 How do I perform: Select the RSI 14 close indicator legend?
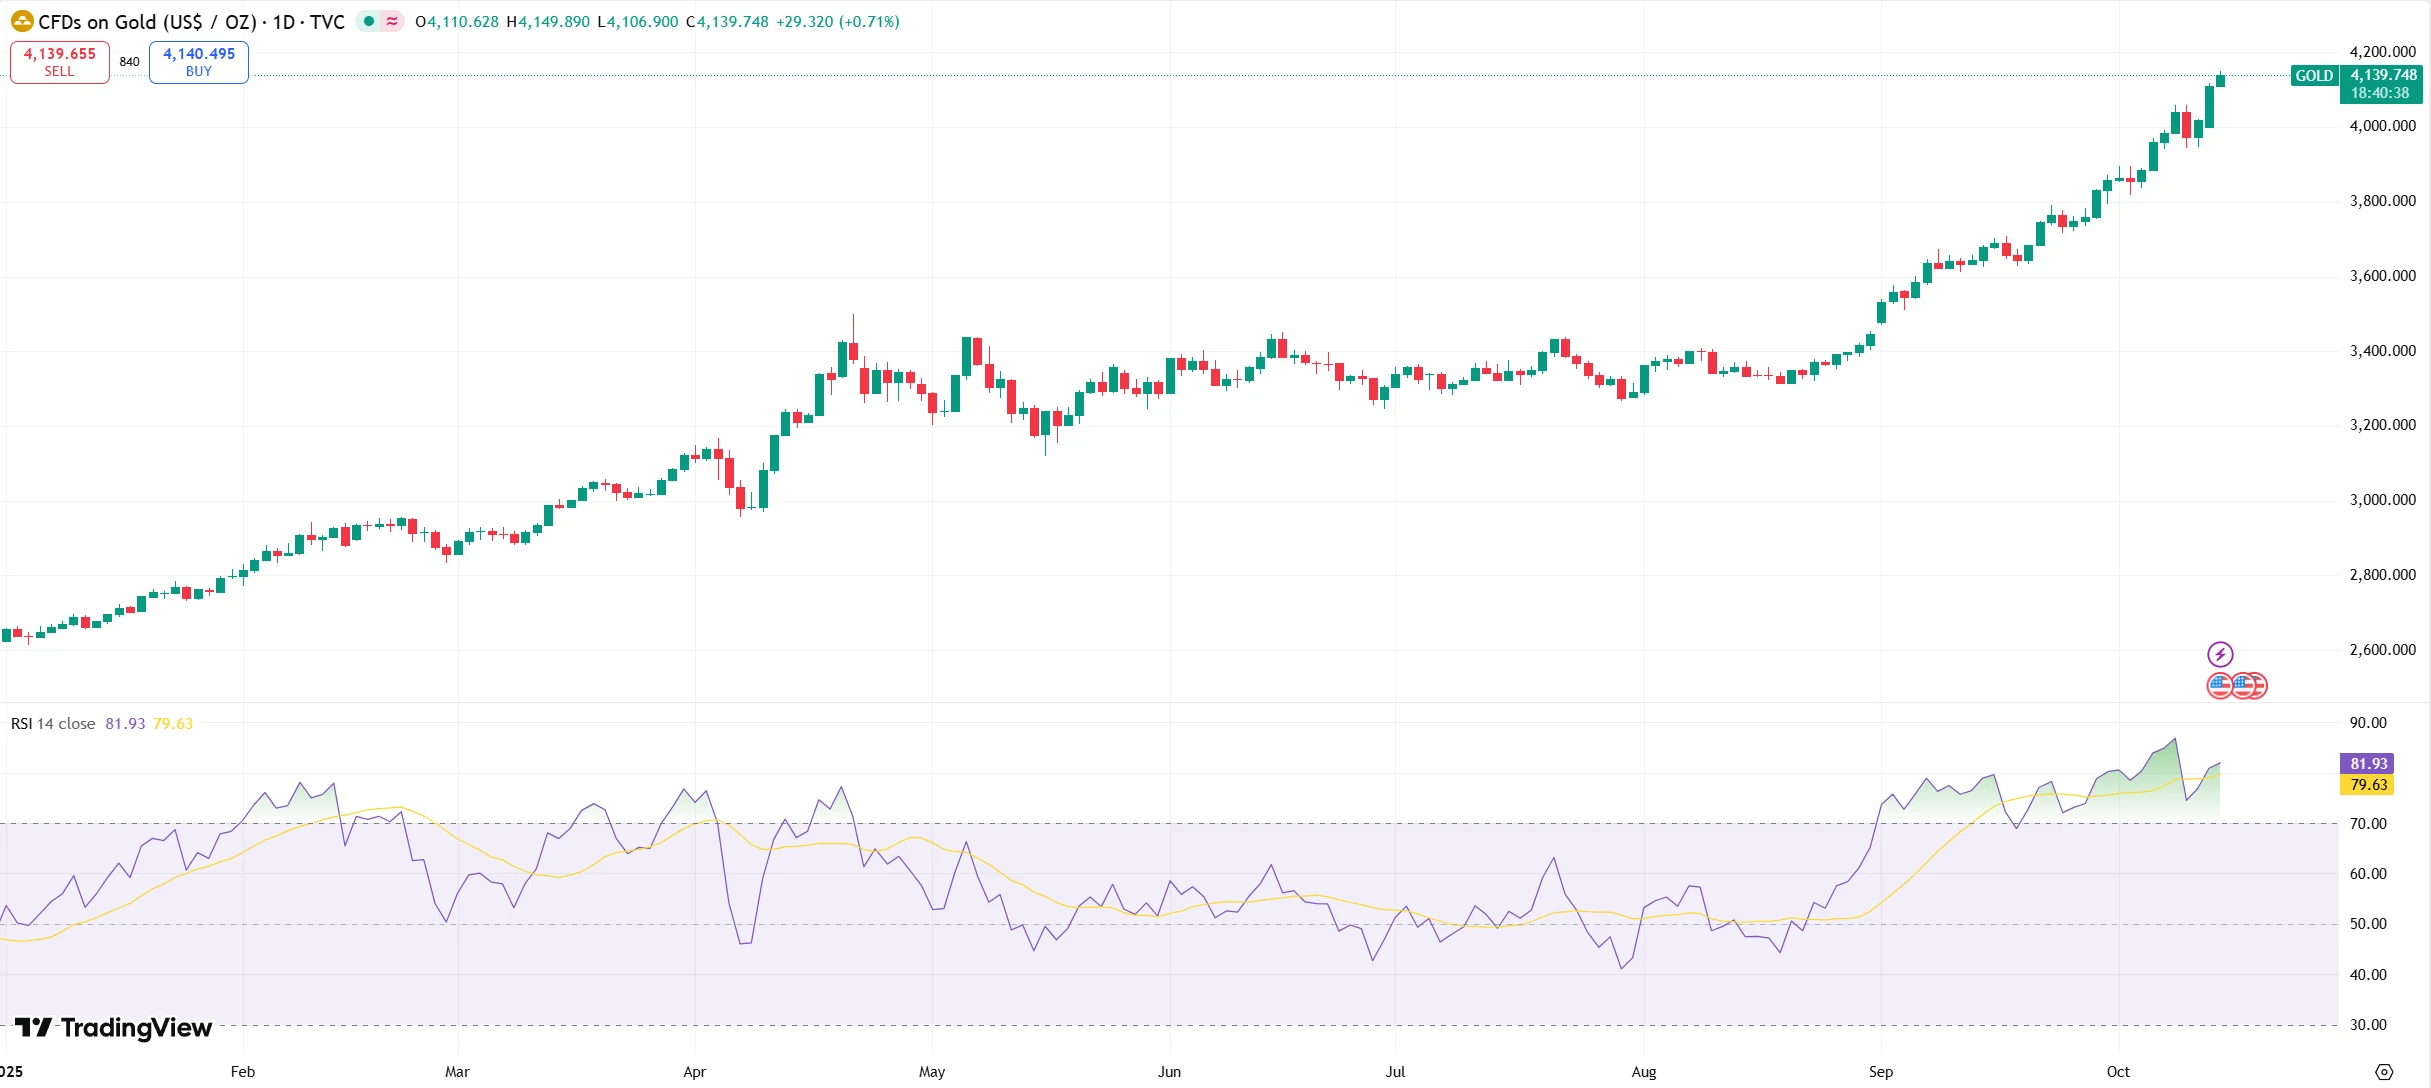click(x=53, y=724)
